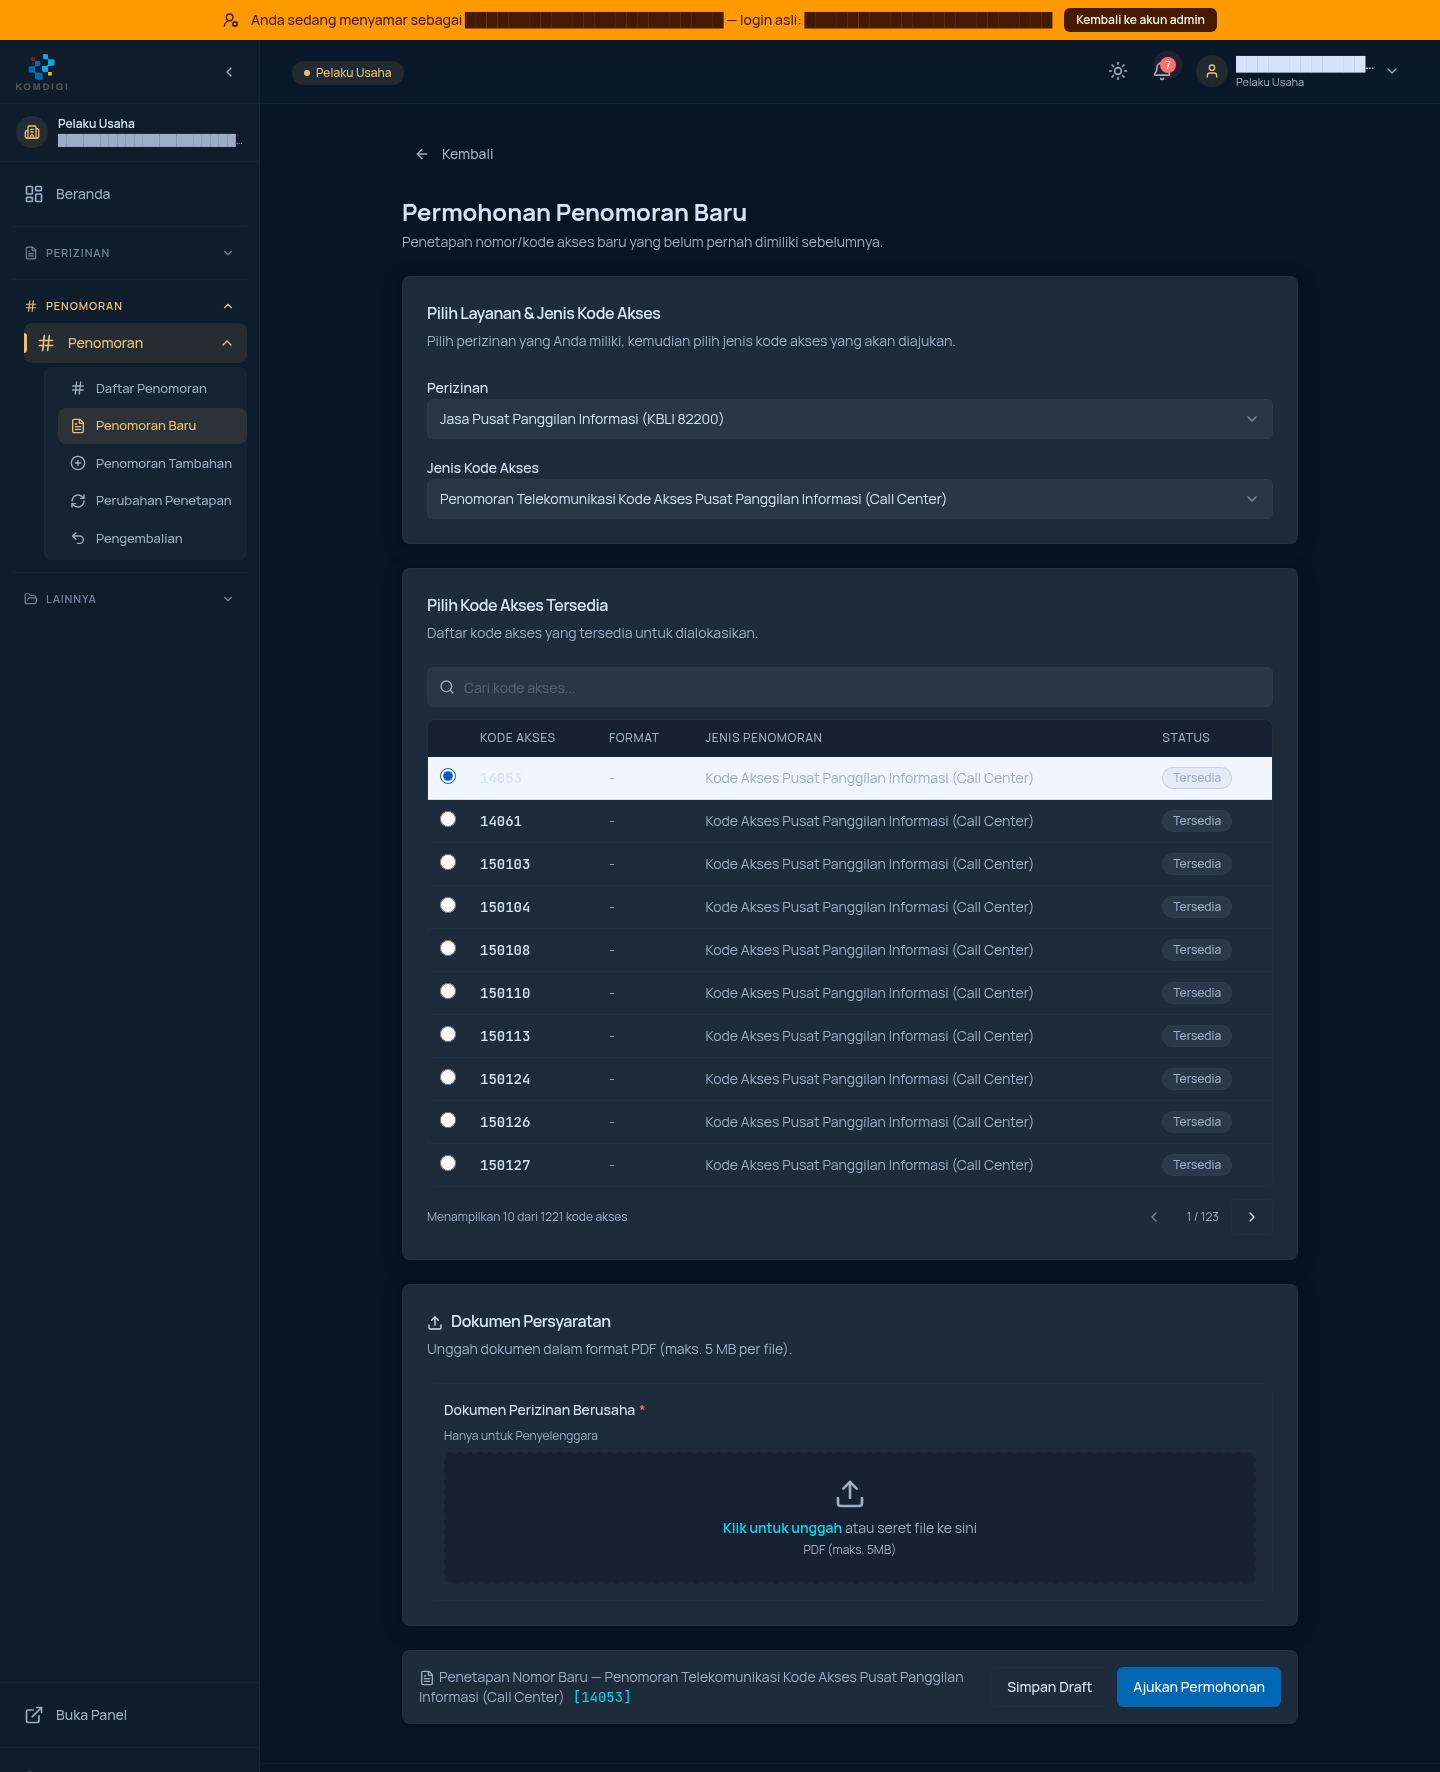
Task: Open the Perizinan dropdown
Action: pos(850,419)
